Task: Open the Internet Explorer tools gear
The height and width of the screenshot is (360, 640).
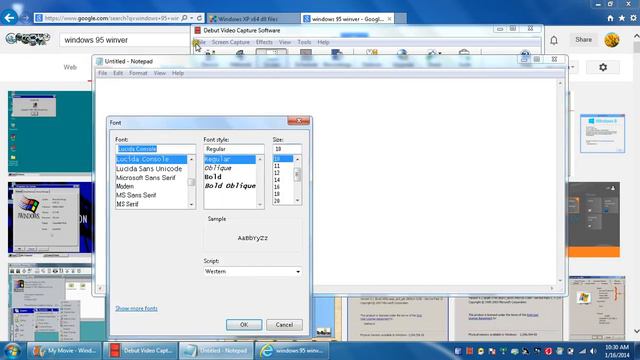Action: point(633,18)
